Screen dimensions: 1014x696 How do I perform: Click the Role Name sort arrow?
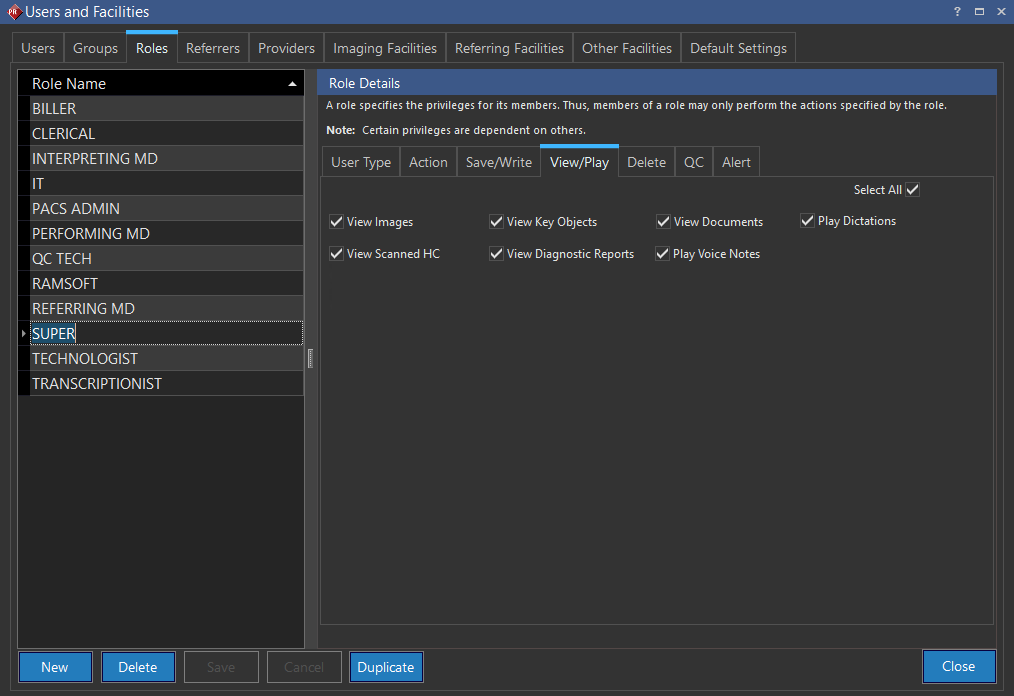click(x=292, y=84)
